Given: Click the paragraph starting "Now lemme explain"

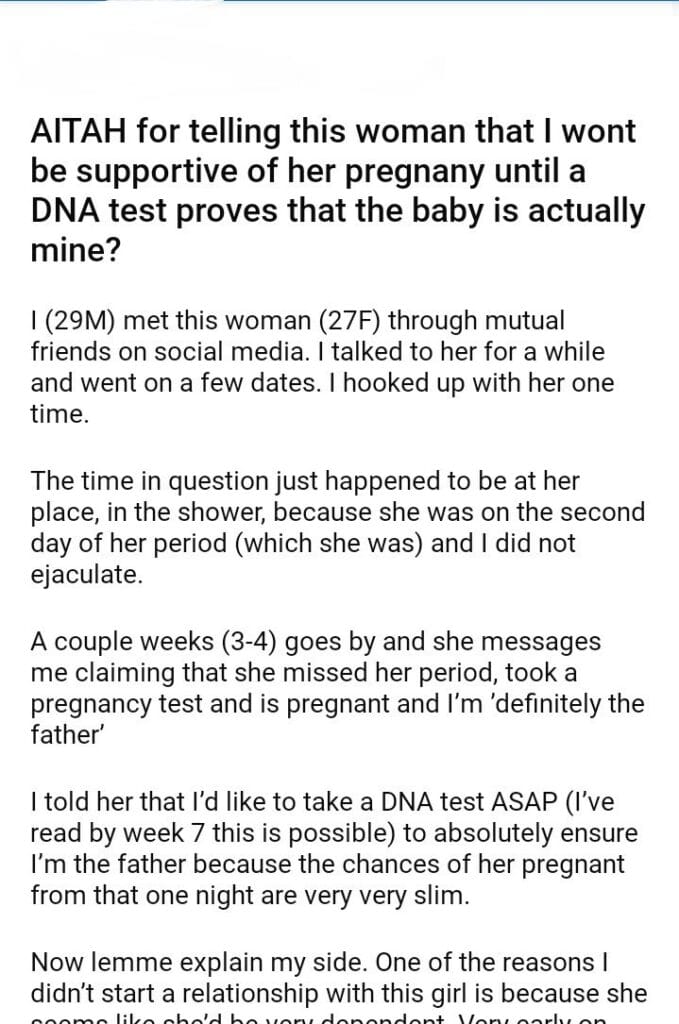Looking at the screenshot, I should [338, 976].
